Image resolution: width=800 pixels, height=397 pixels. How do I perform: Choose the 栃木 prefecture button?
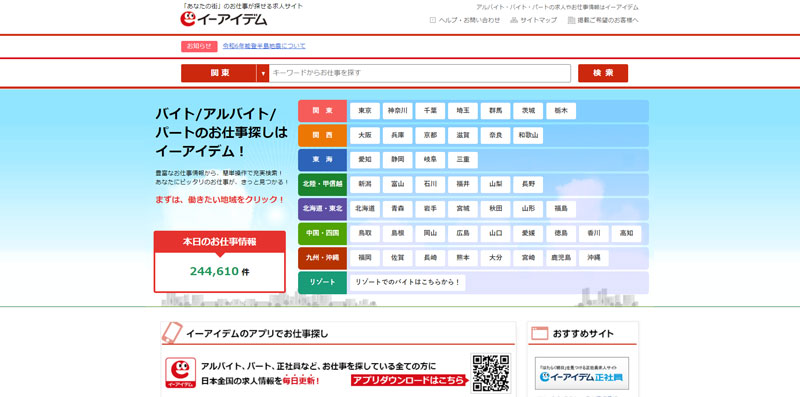pos(561,111)
